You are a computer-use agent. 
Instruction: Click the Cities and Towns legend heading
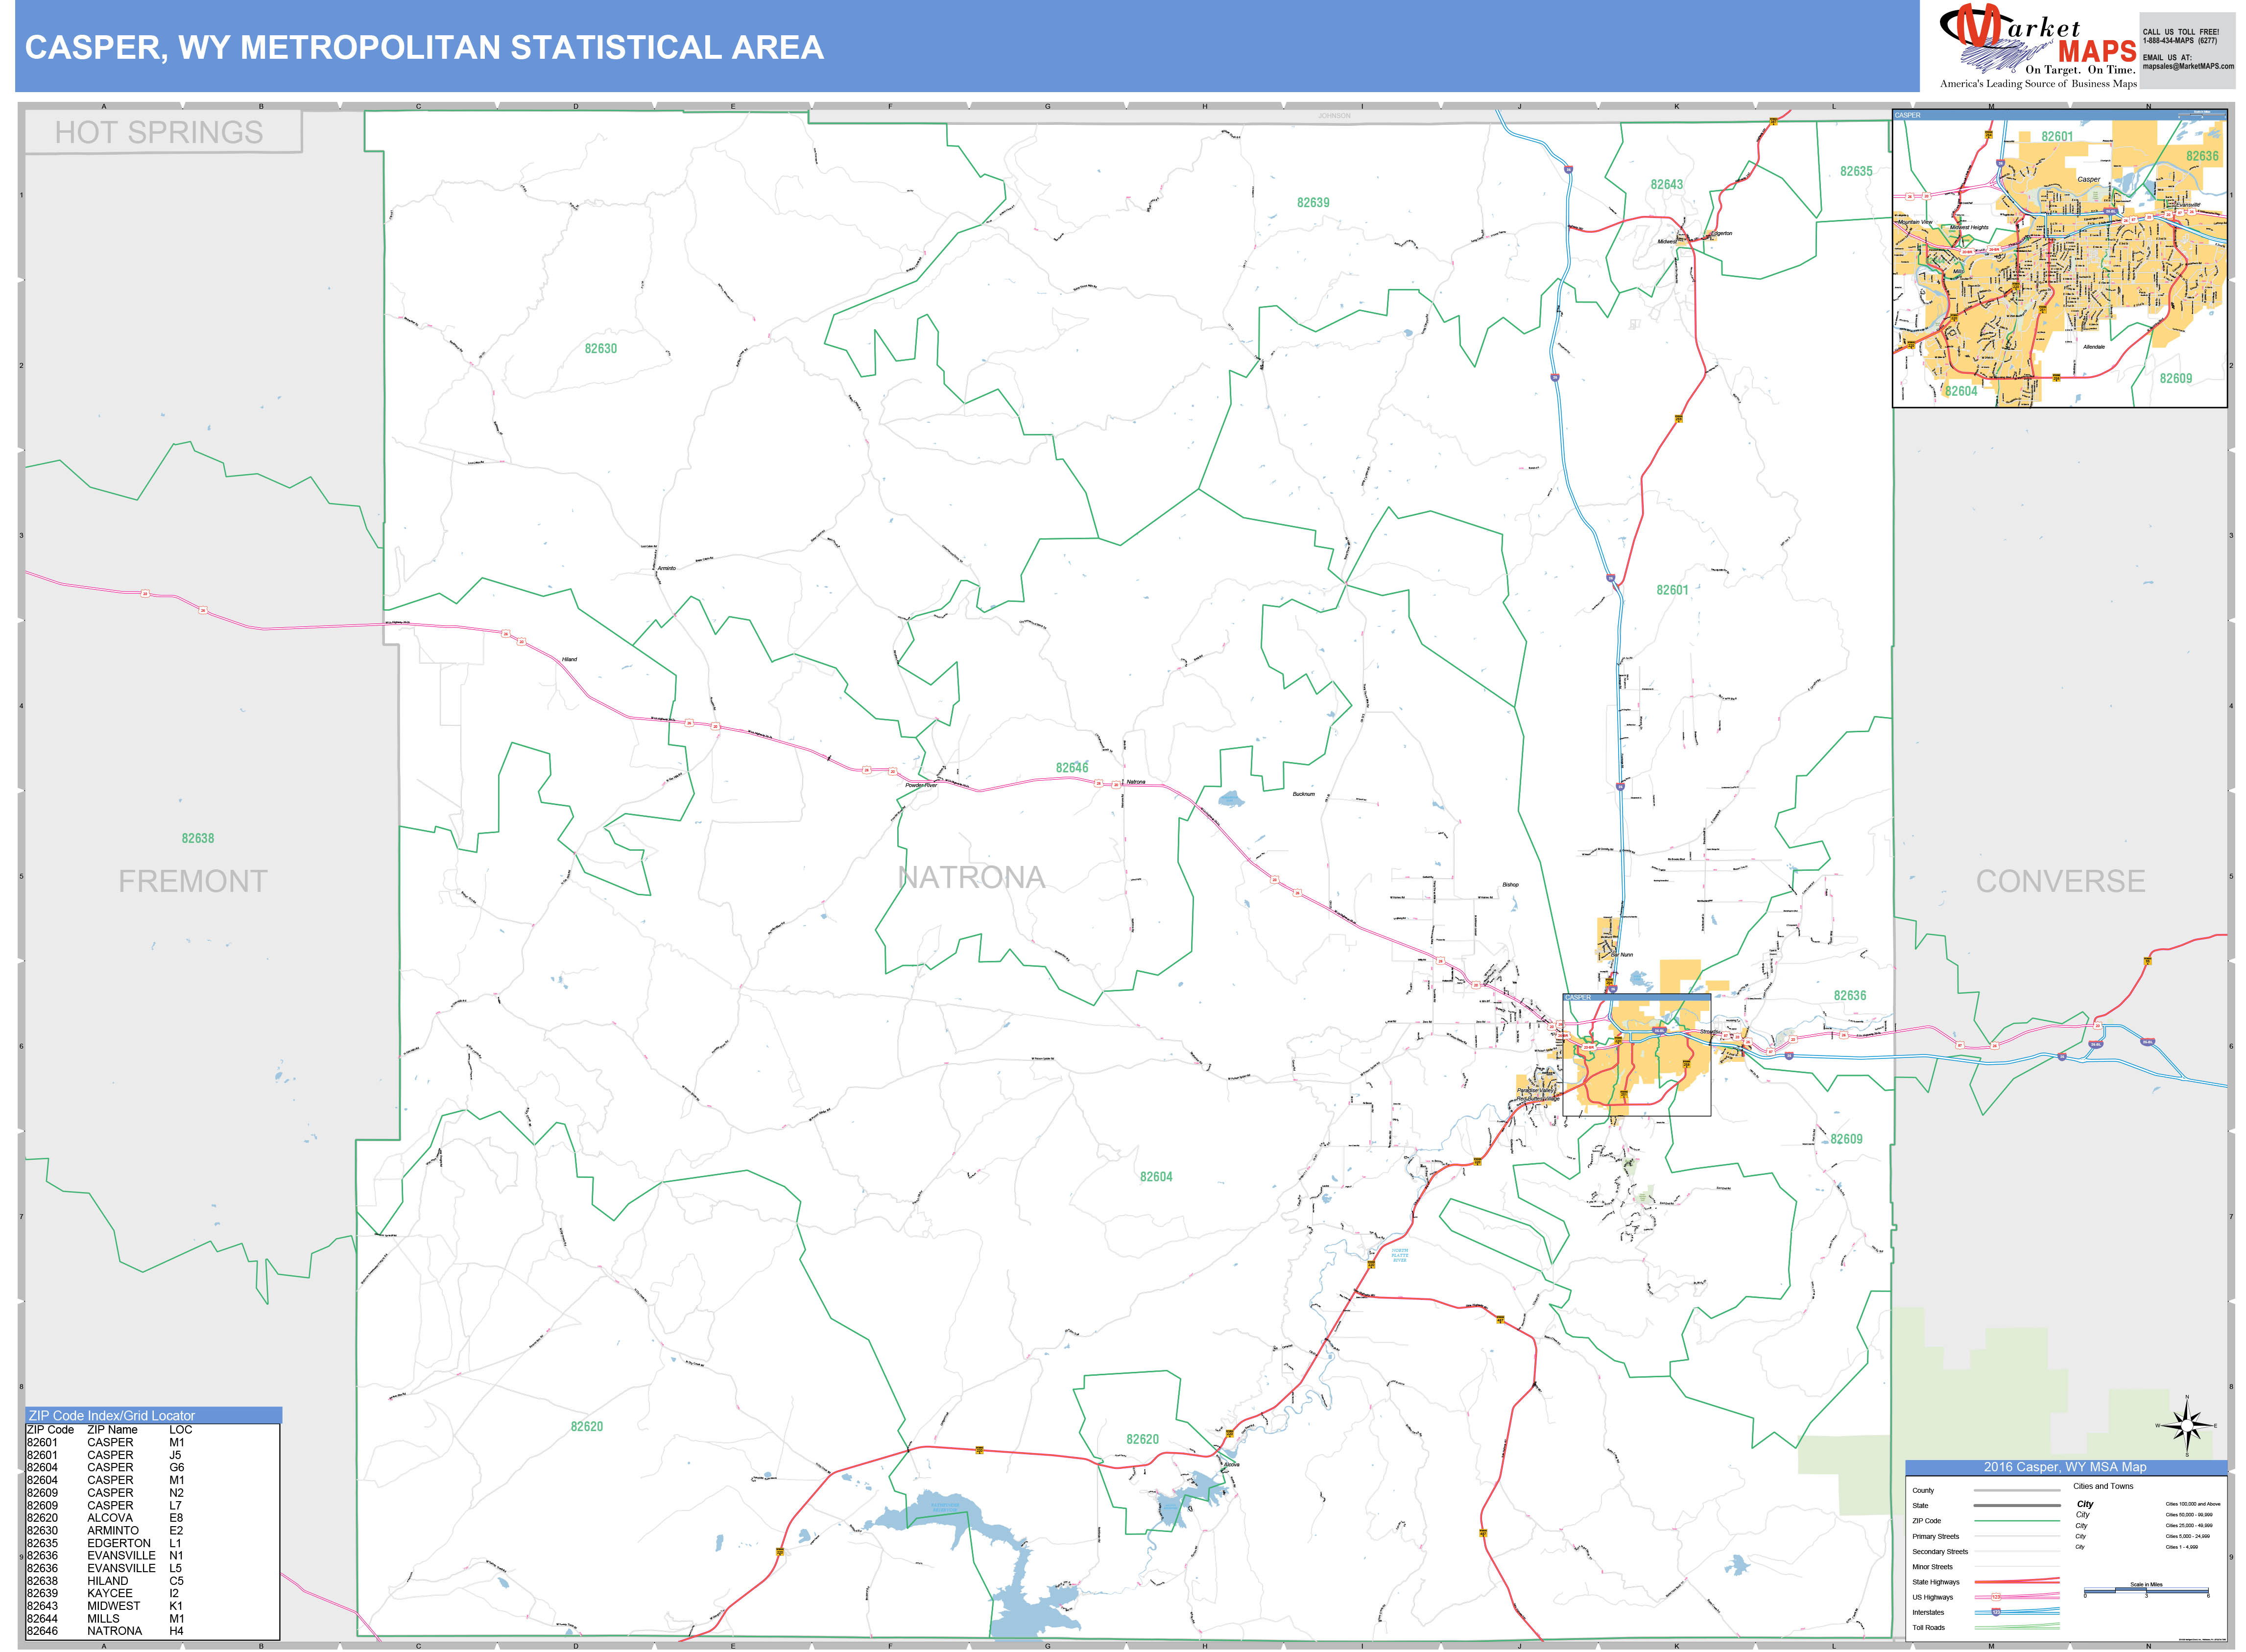2103,1486
